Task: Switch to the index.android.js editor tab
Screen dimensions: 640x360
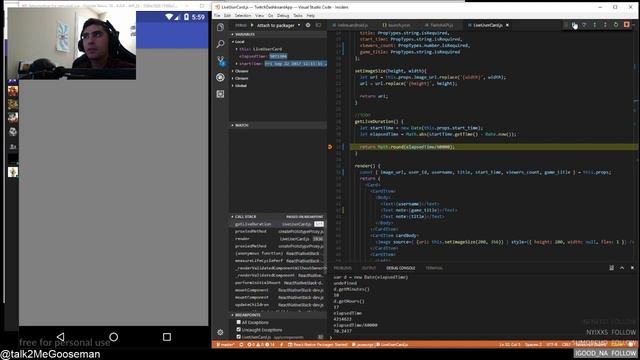Action: click(x=352, y=25)
